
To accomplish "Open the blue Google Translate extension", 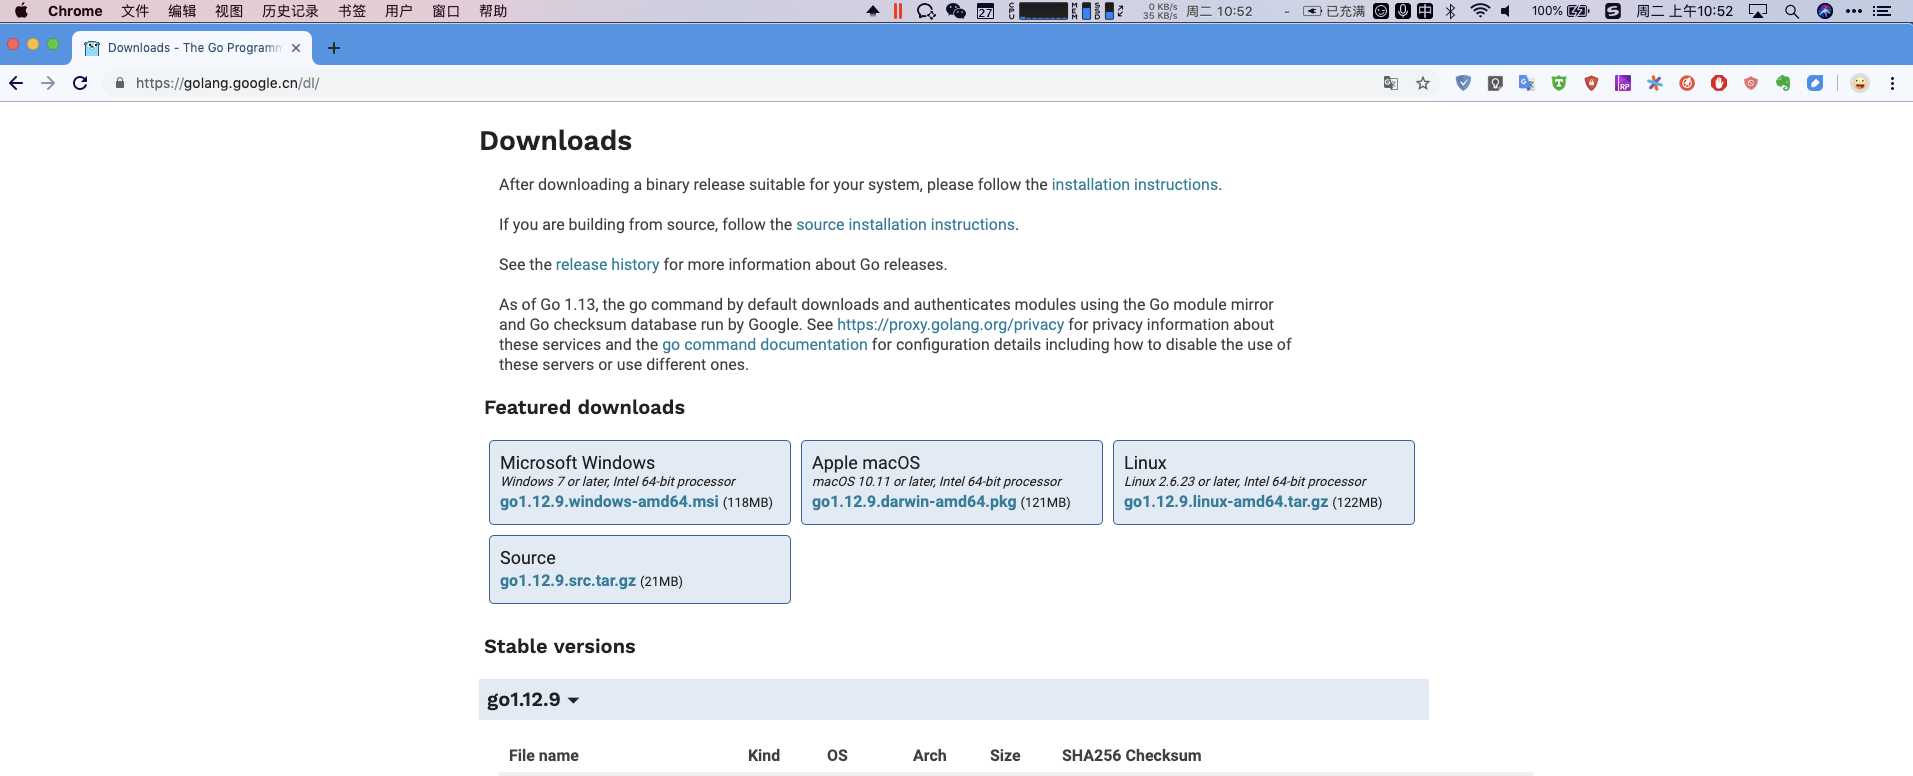I will click(1527, 83).
